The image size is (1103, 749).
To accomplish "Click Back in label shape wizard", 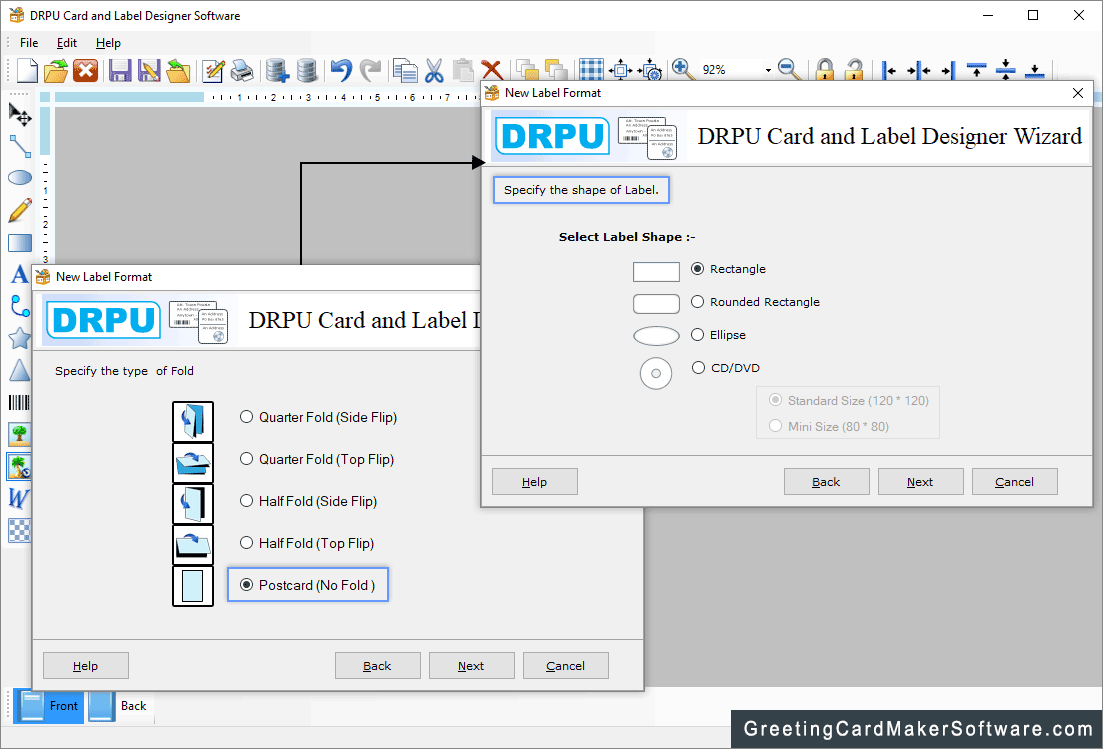I will pos(827,482).
